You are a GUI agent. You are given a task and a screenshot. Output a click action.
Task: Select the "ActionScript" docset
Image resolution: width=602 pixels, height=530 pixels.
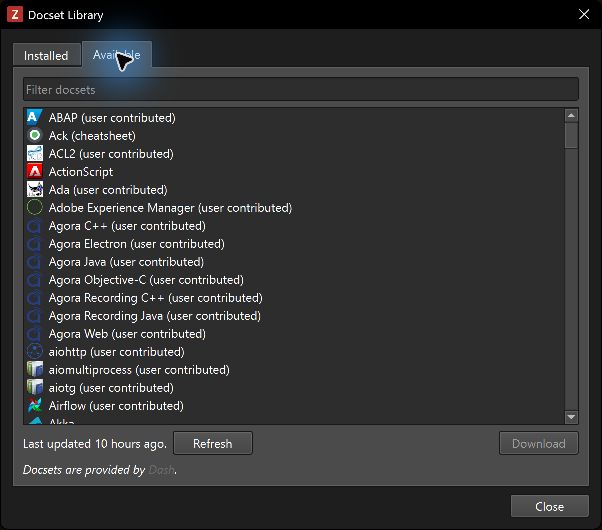(x=294, y=171)
